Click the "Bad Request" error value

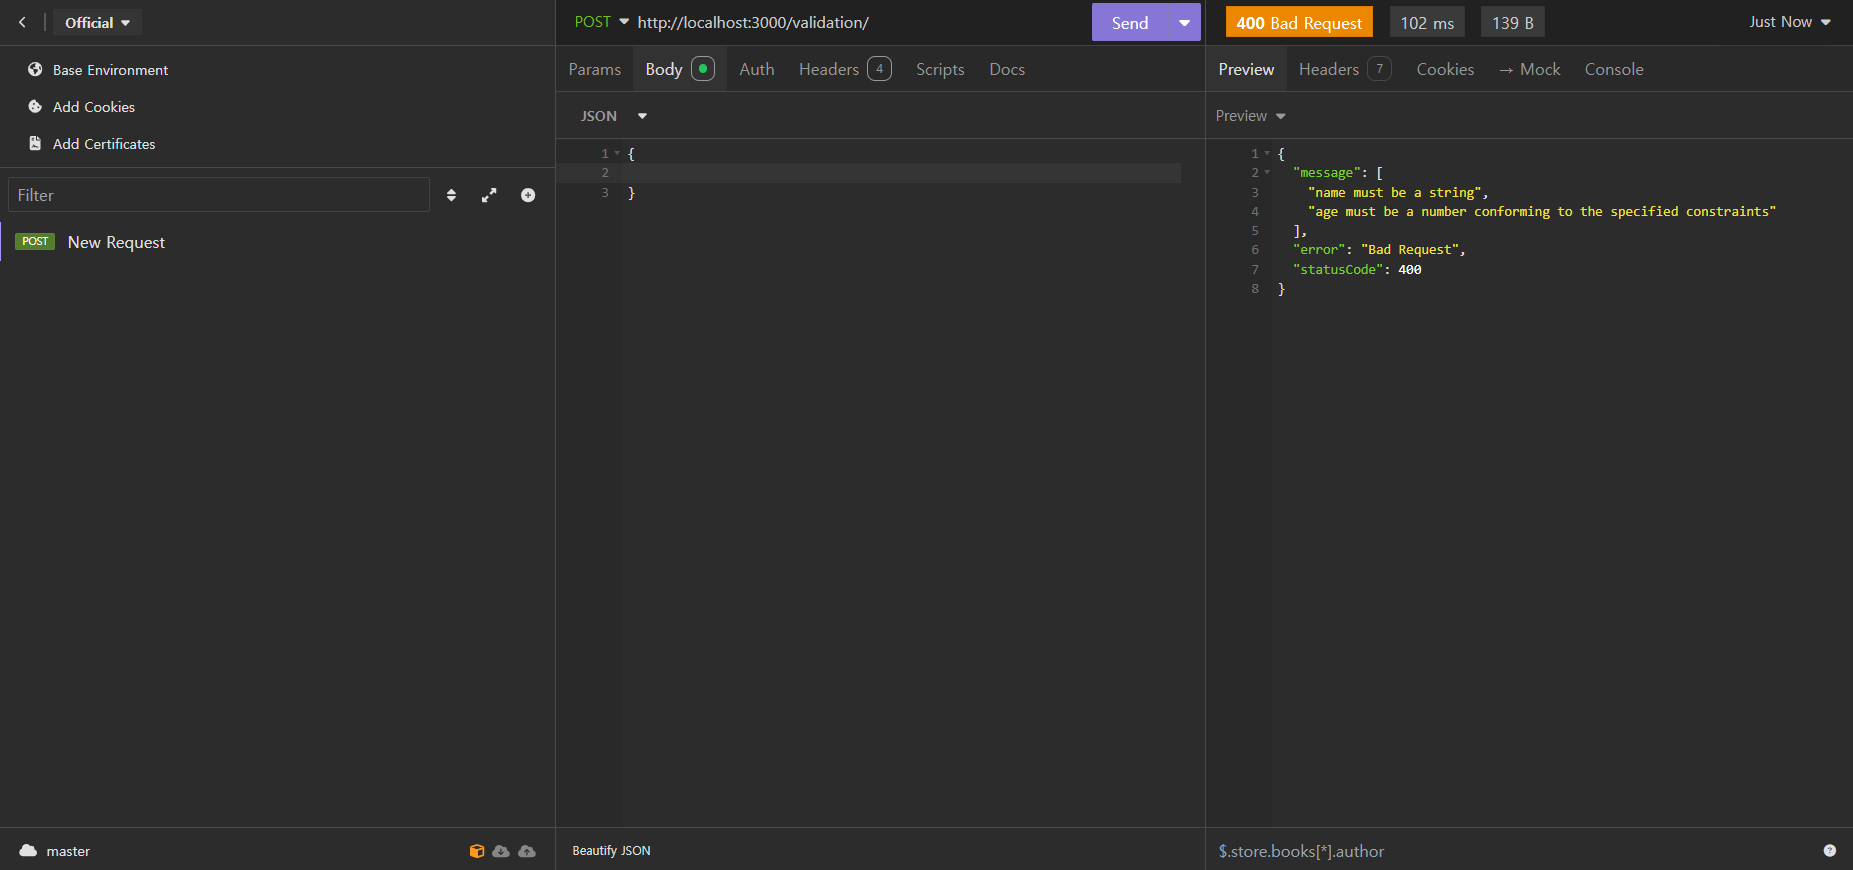click(1410, 250)
